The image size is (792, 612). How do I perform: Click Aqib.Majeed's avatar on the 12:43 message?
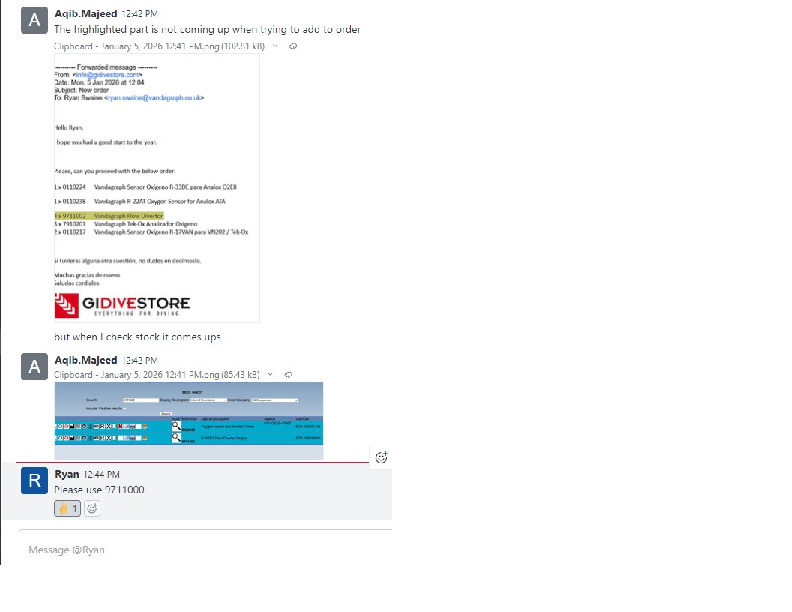[x=34, y=367]
